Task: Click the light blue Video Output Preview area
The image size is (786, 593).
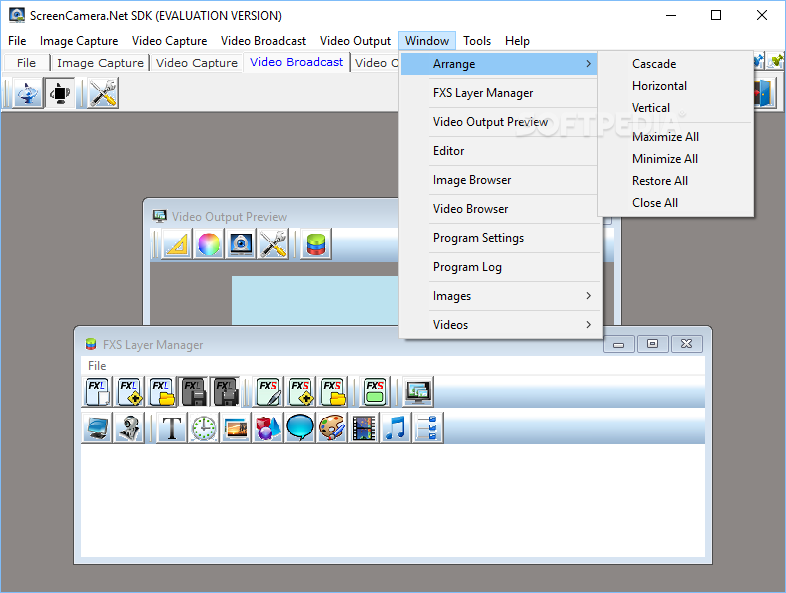Action: pos(315,300)
